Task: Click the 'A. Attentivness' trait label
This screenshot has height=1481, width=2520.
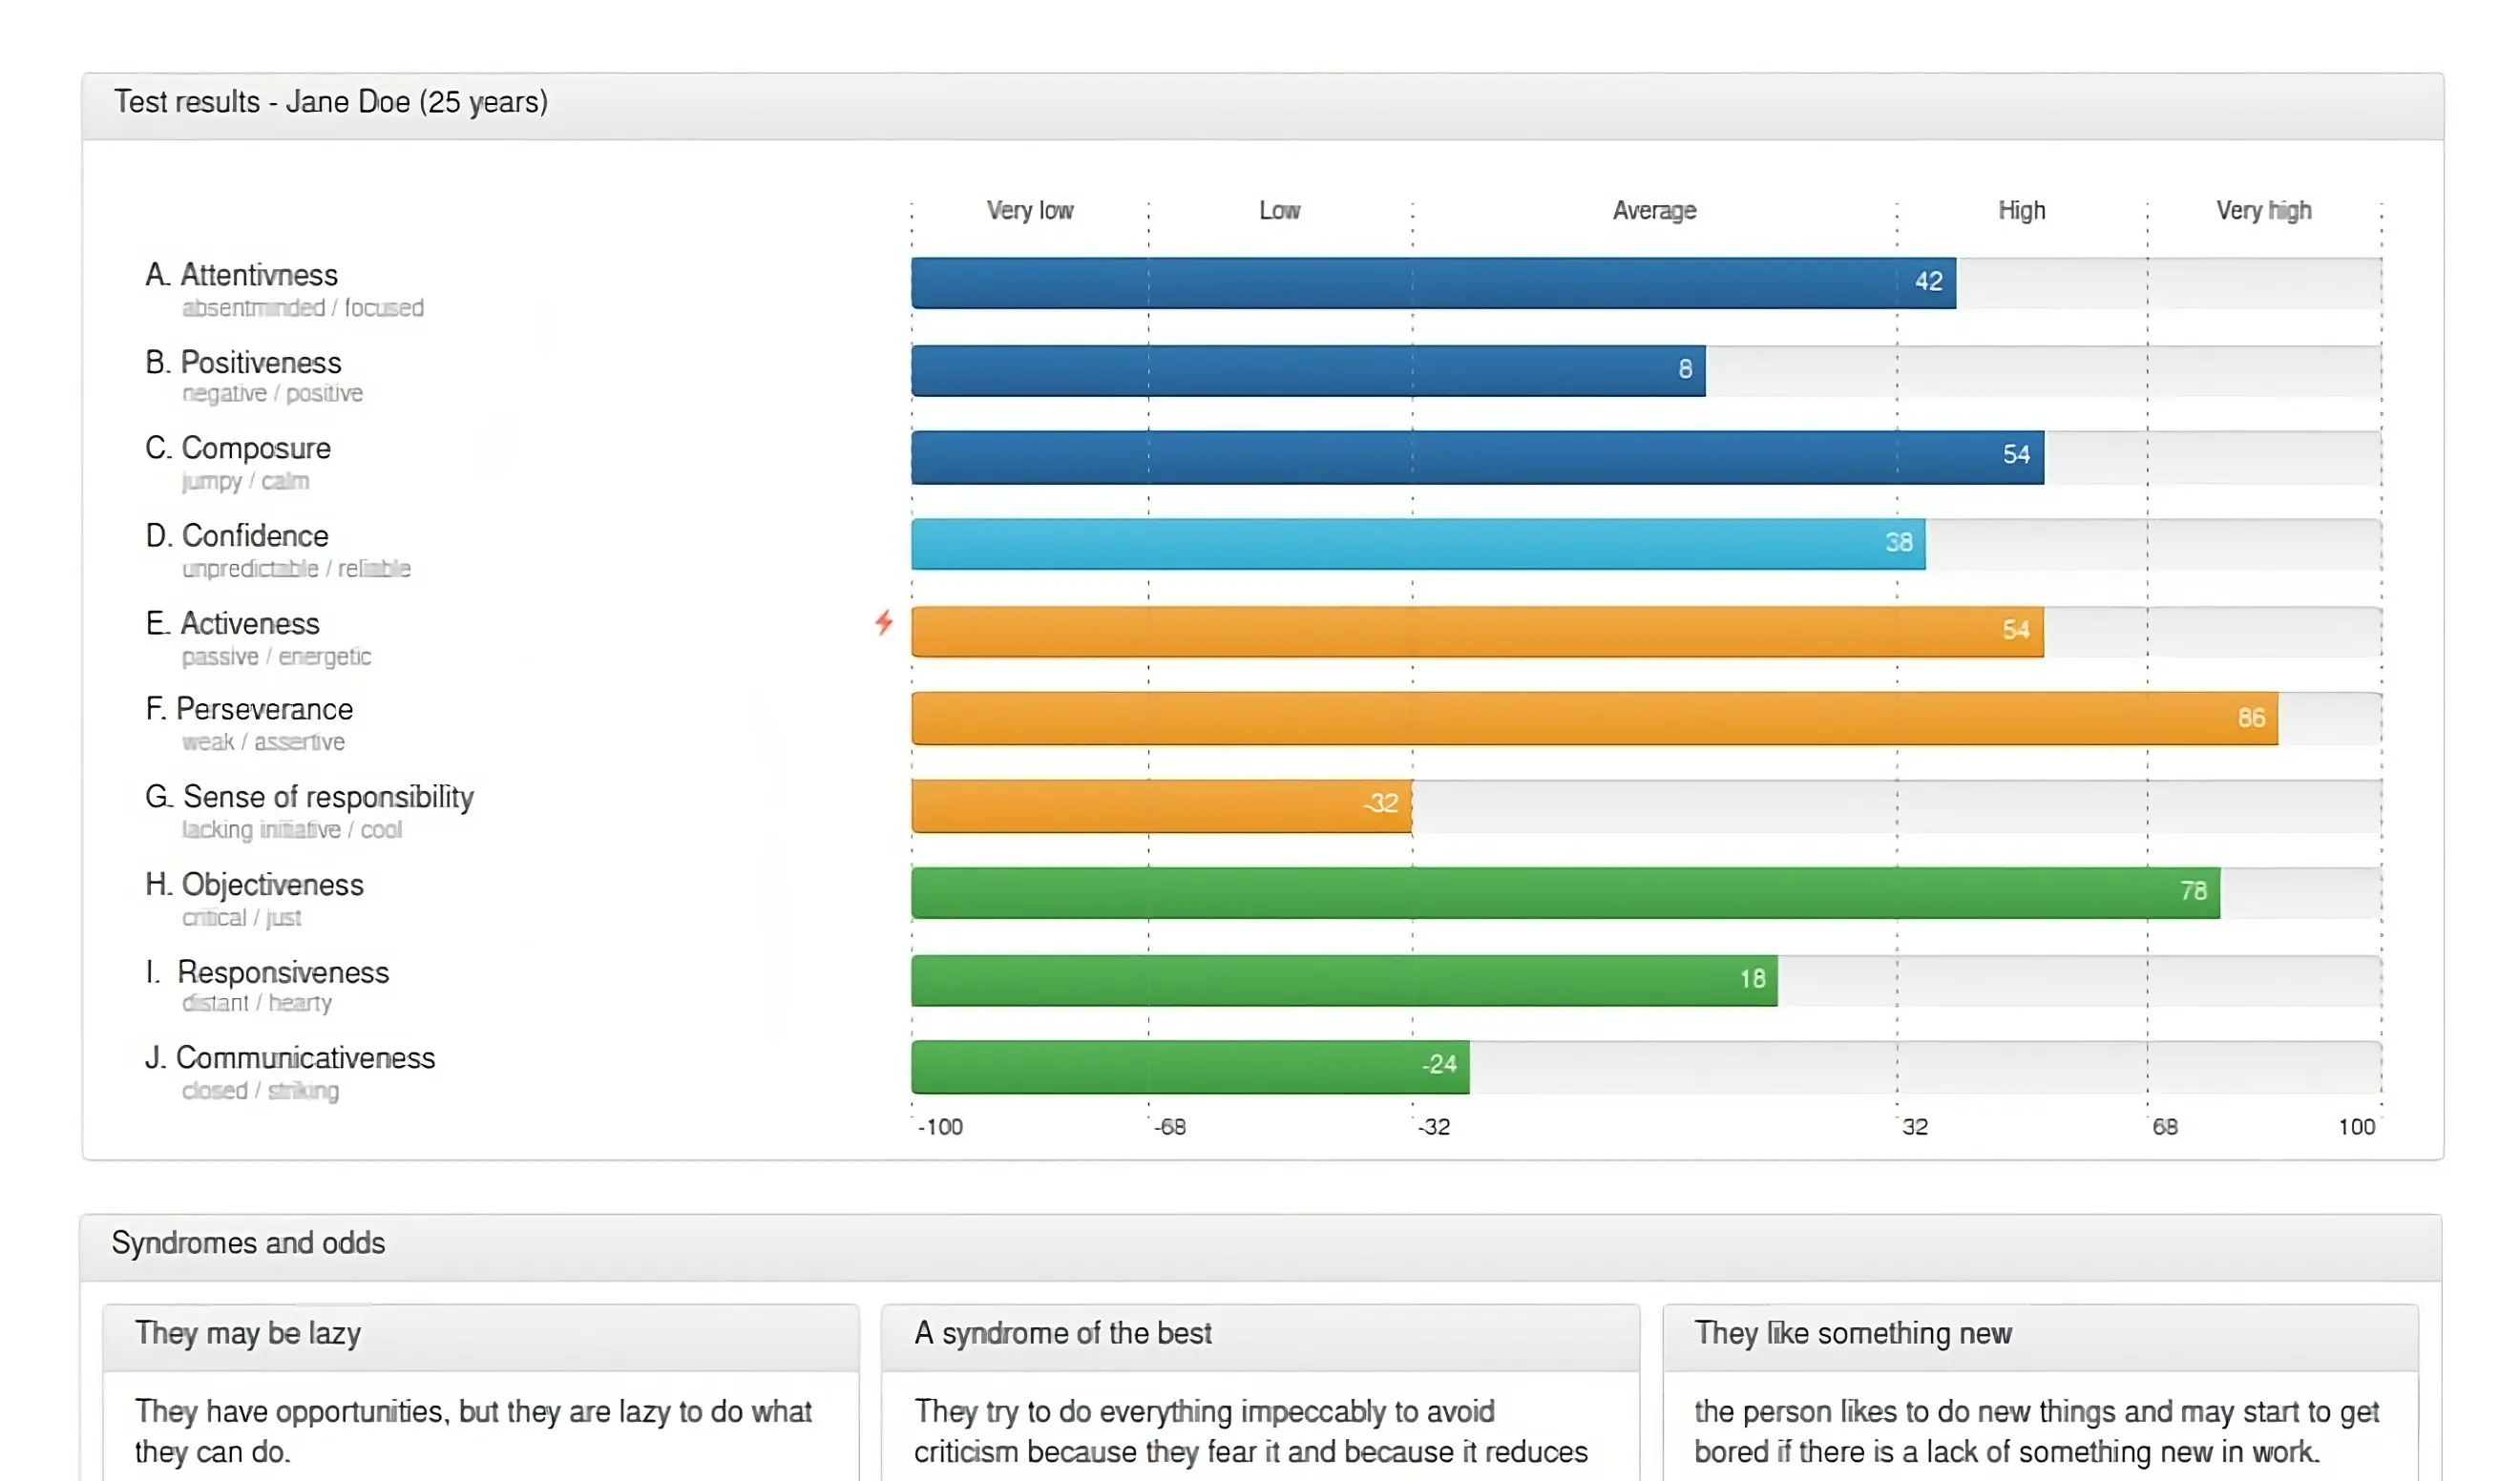Action: 241,275
